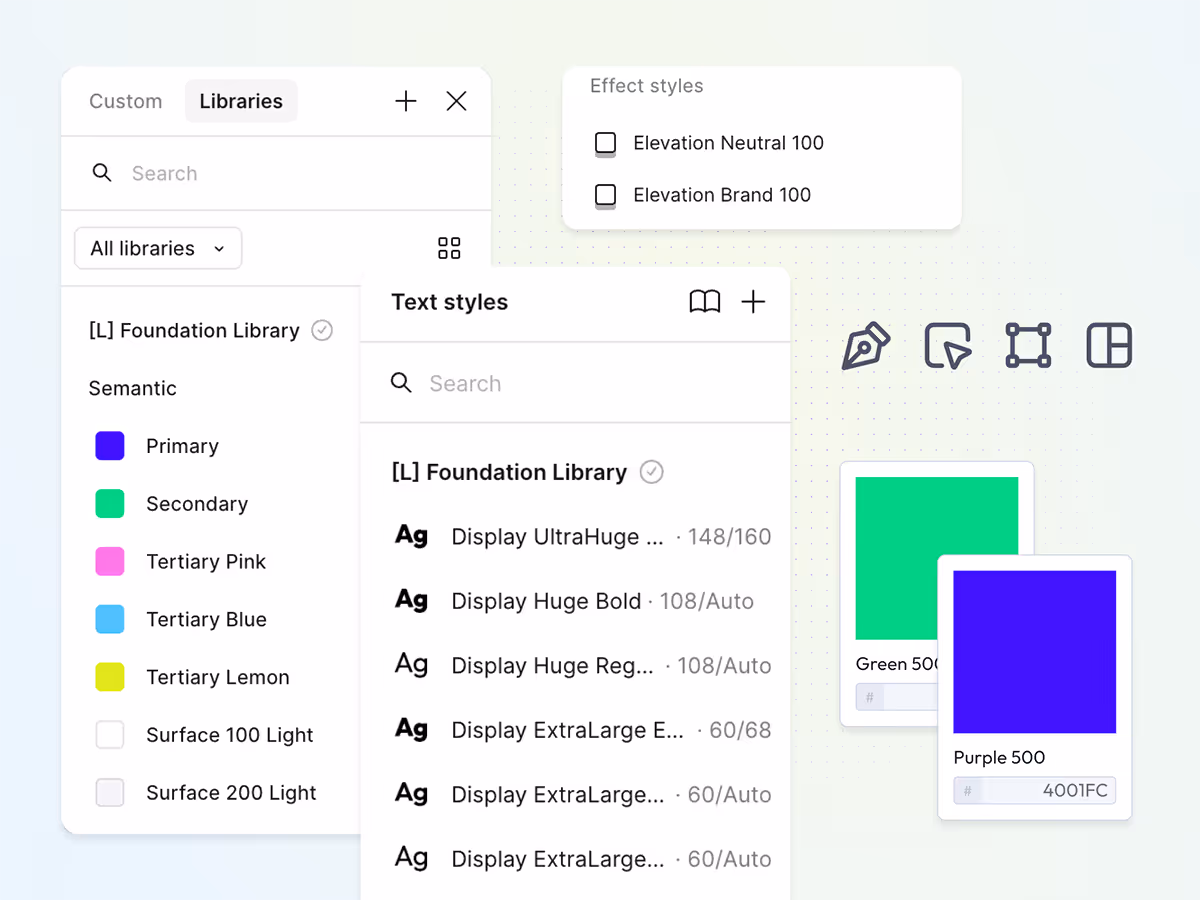Click the Green 500 hex field
Viewport: 1200px width, 900px height.
point(897,697)
